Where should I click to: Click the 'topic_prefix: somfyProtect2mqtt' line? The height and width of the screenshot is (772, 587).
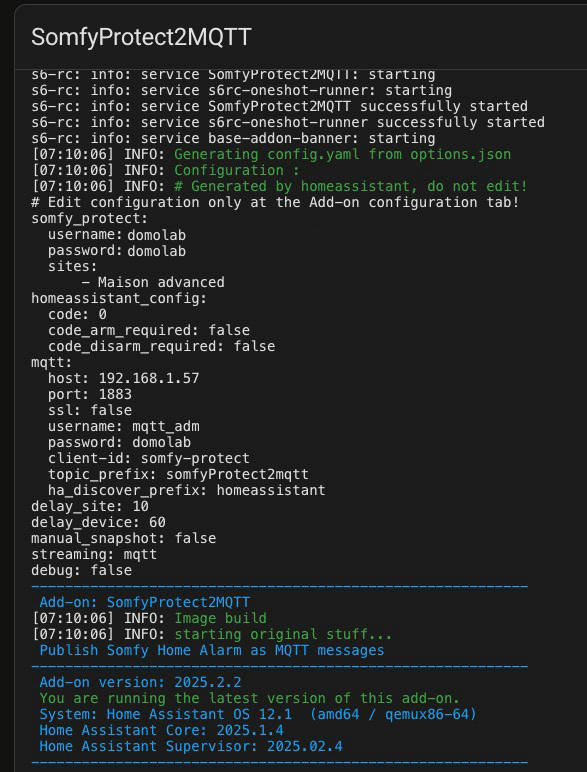(x=178, y=474)
